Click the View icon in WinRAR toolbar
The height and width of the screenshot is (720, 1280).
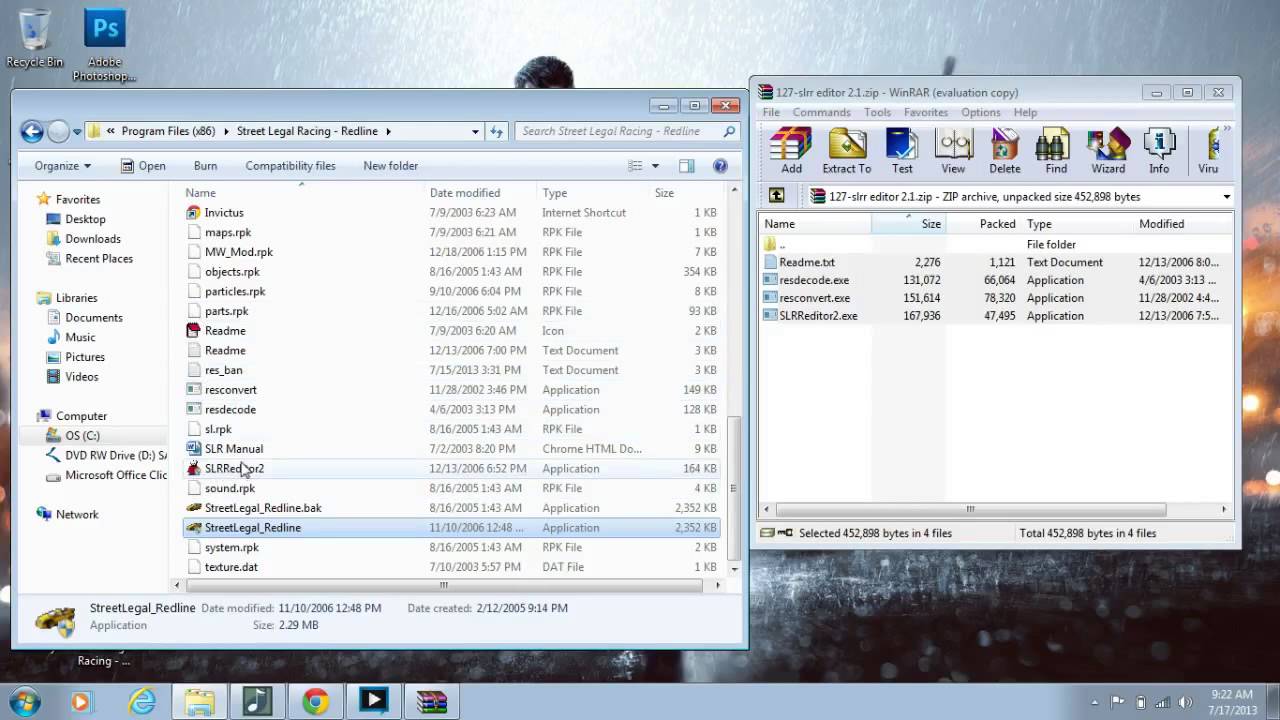coord(953,152)
